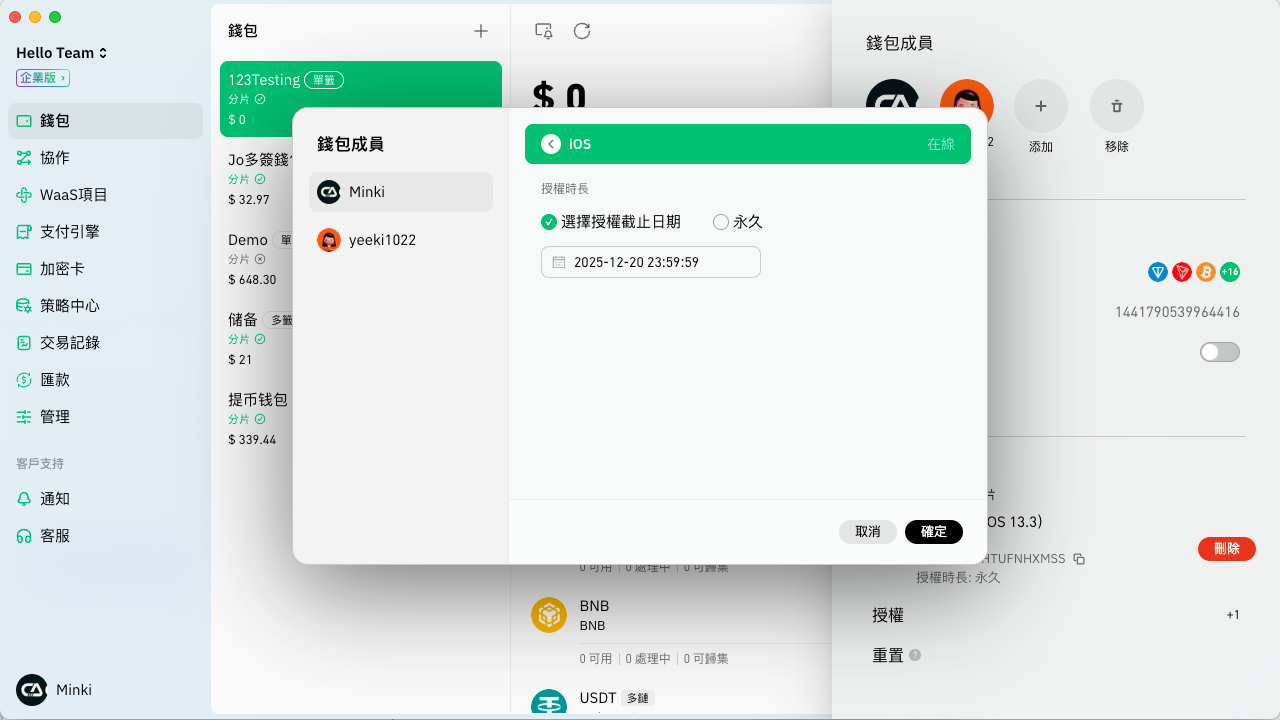Click the trash icon labeled 移除
Image resolution: width=1280 pixels, height=720 pixels.
pyautogui.click(x=1116, y=106)
